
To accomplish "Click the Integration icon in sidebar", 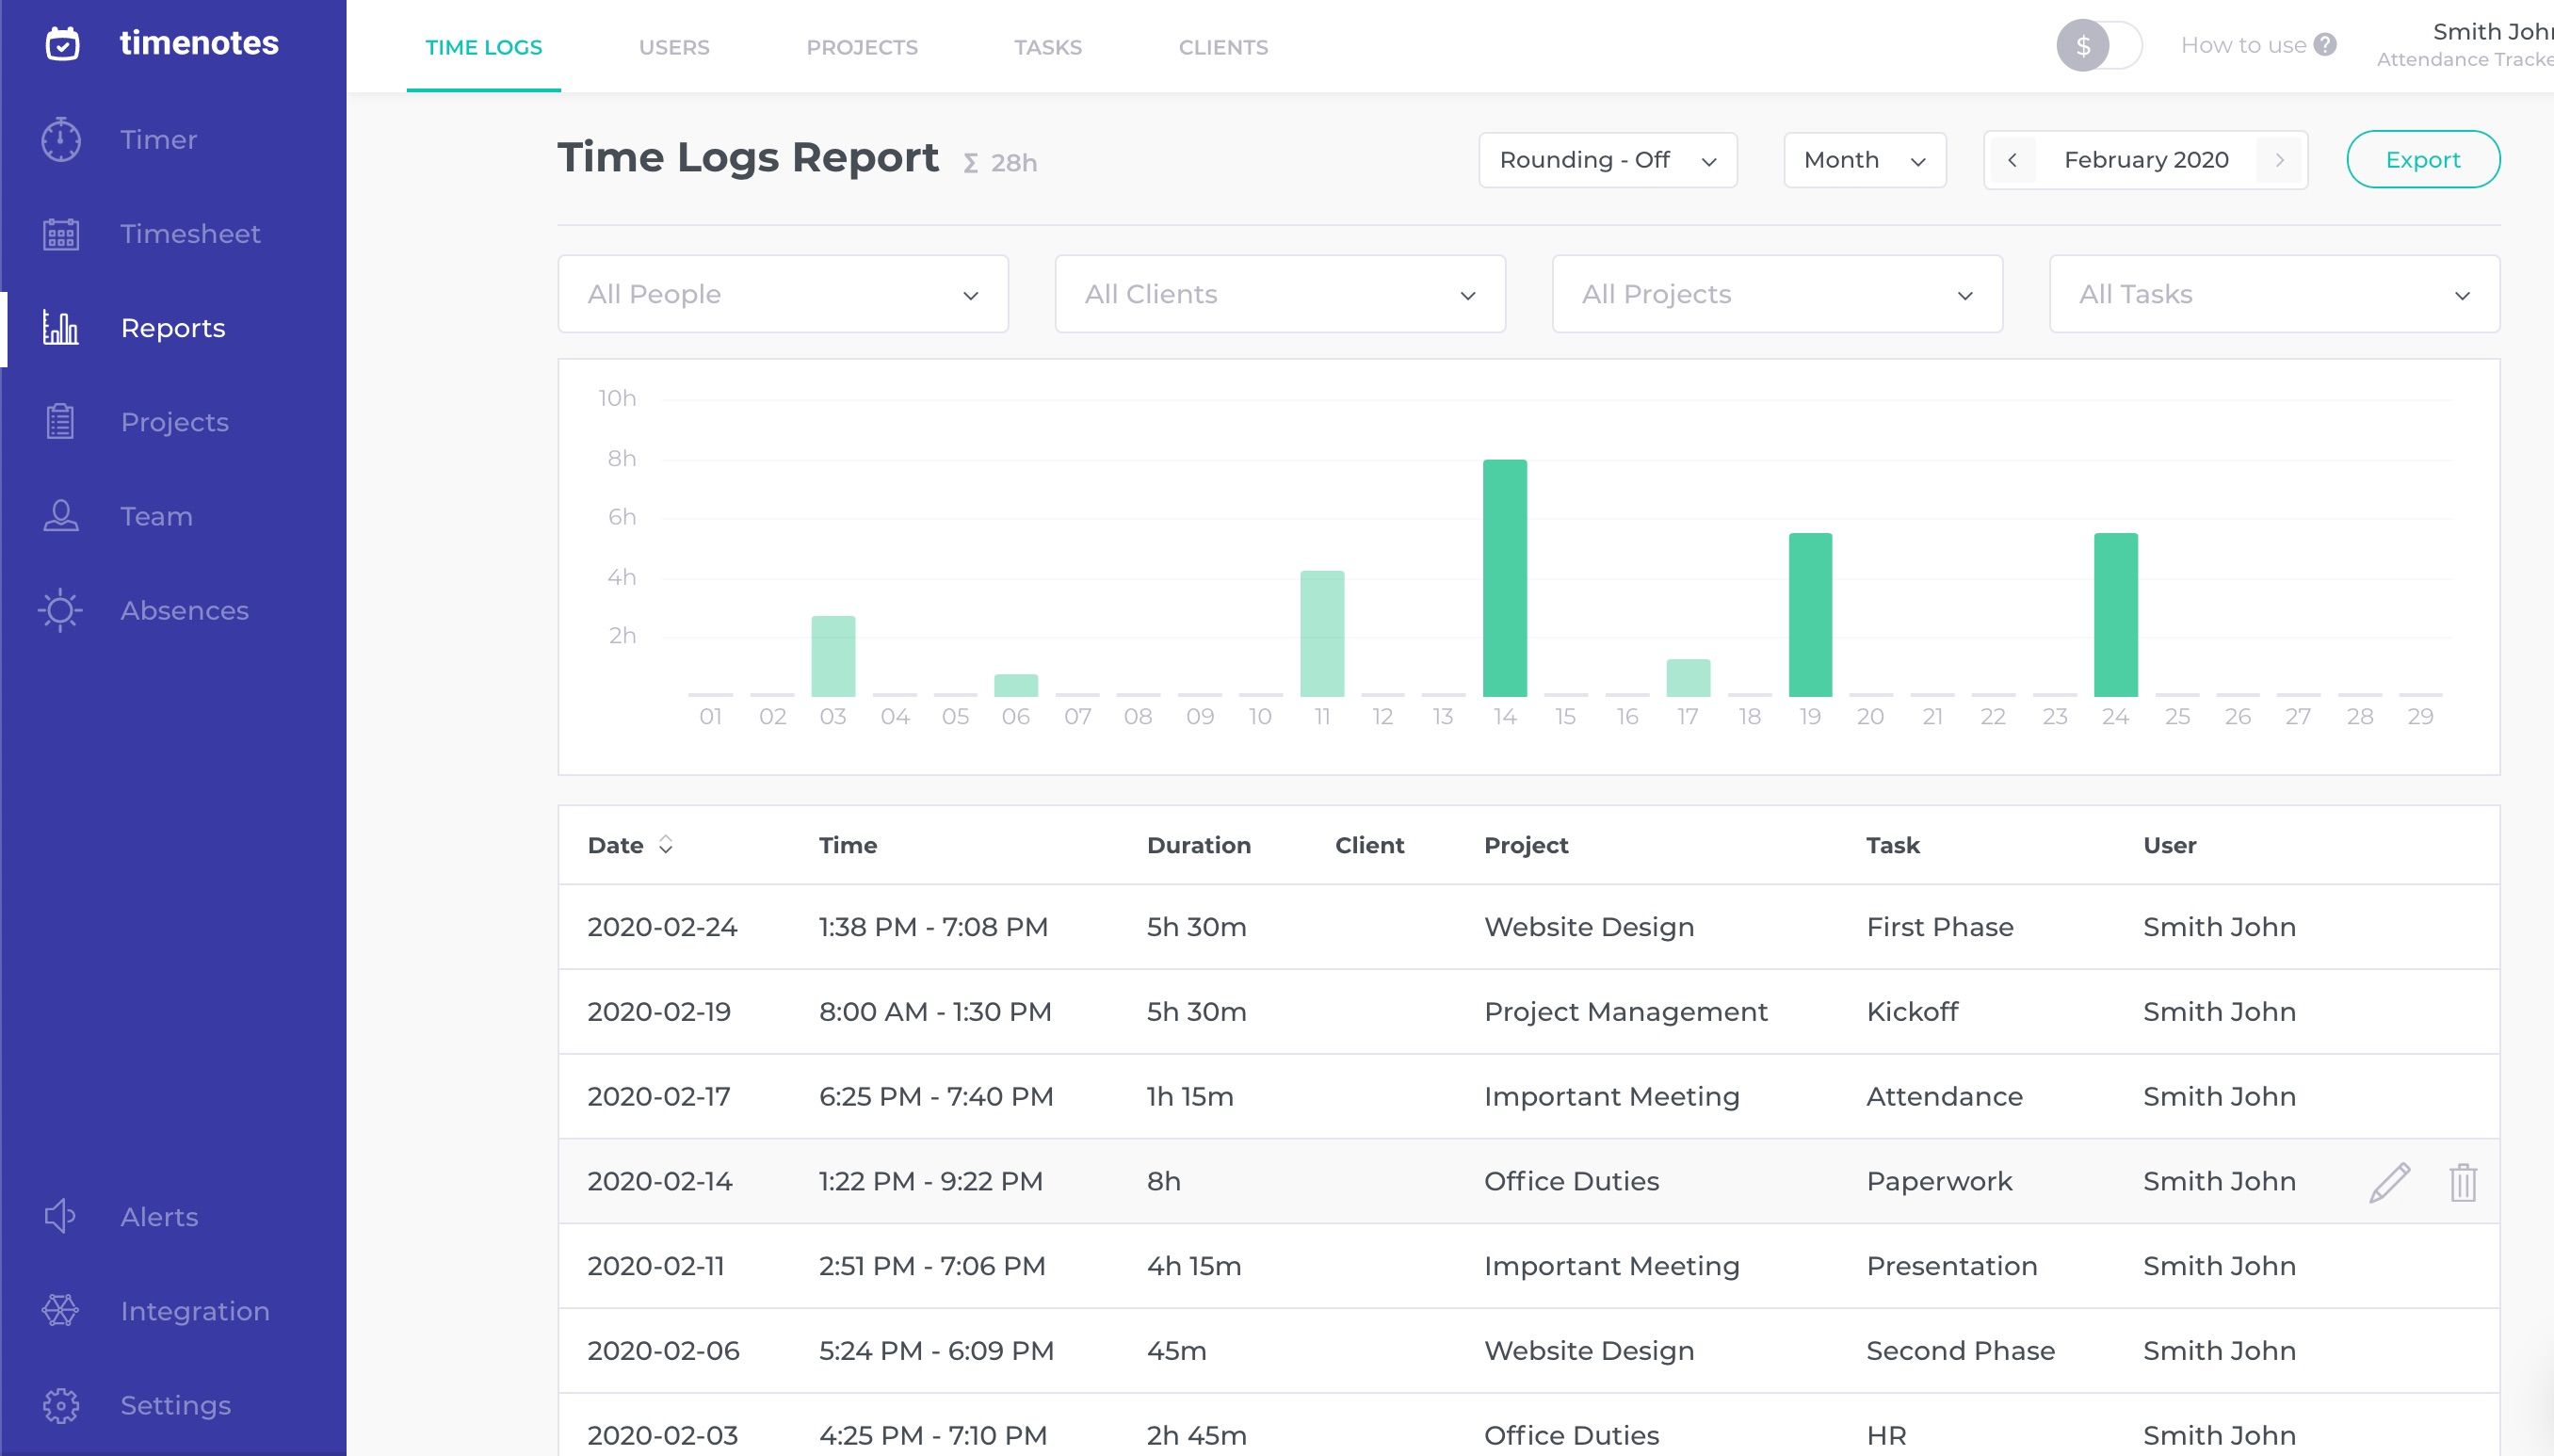I will click(60, 1310).
